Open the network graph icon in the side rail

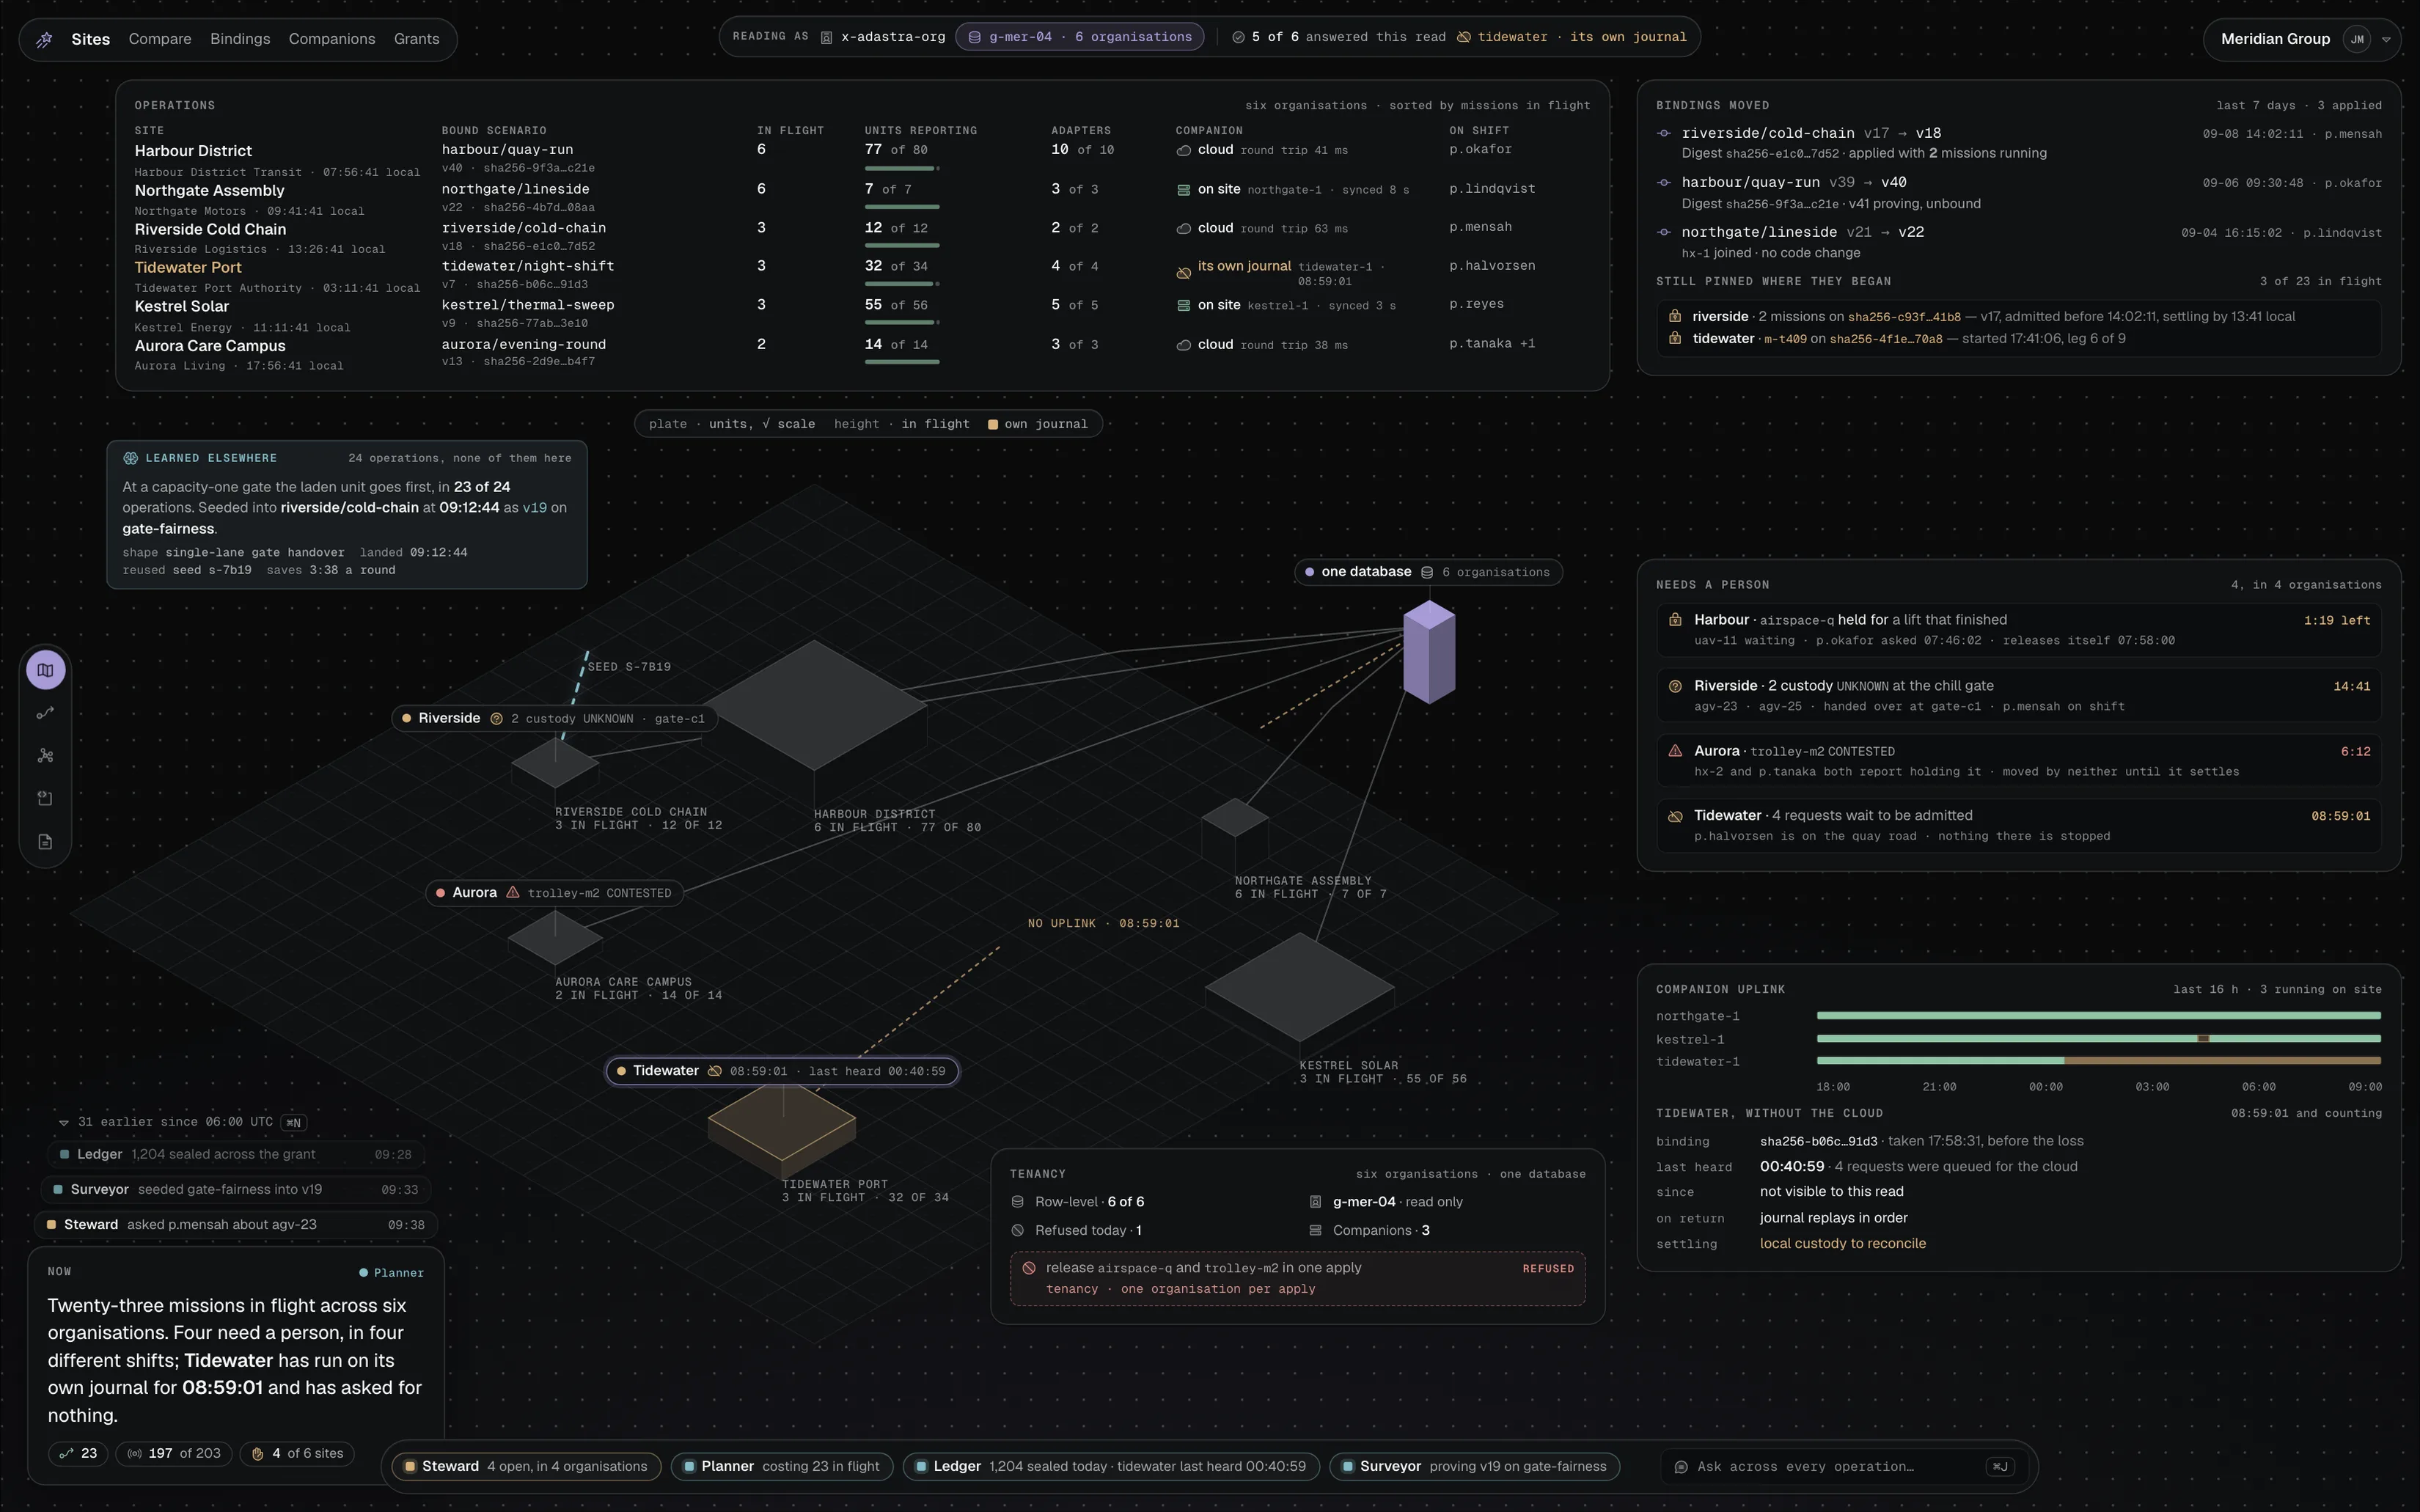click(x=45, y=756)
